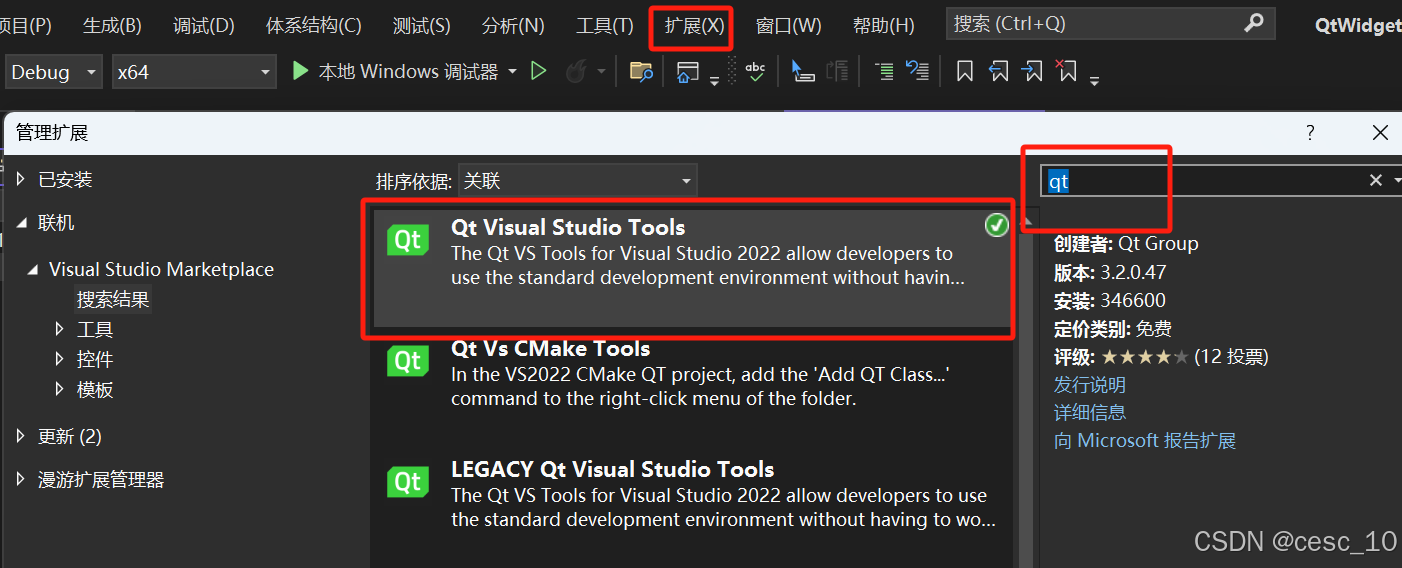Screen dimensions: 1402x568
Task: Expand the 模板 category node
Action: pyautogui.click(x=60, y=389)
